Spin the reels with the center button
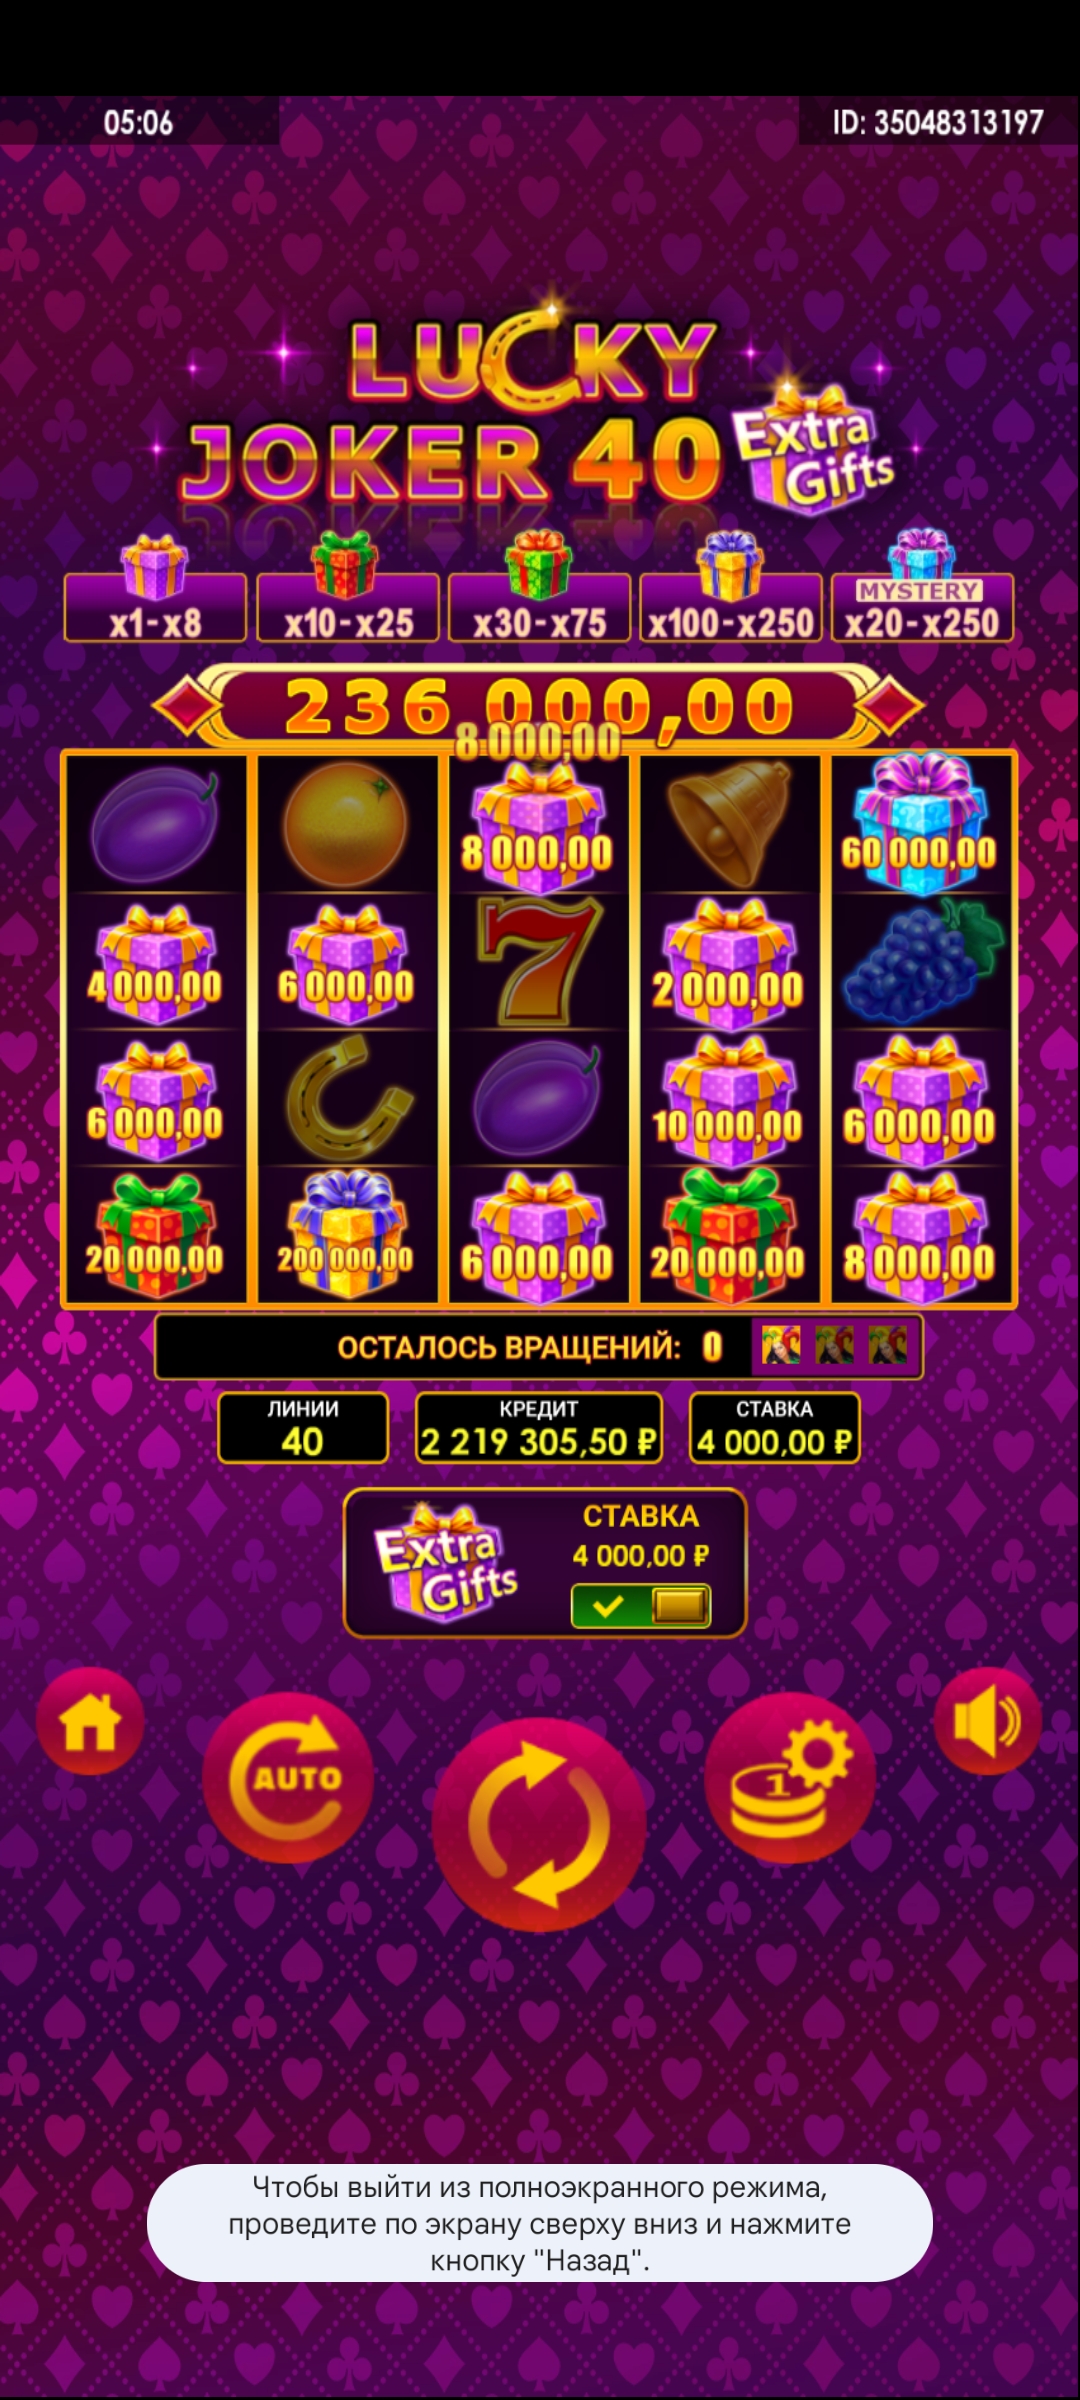Viewport: 1080px width, 2400px height. point(540,1825)
